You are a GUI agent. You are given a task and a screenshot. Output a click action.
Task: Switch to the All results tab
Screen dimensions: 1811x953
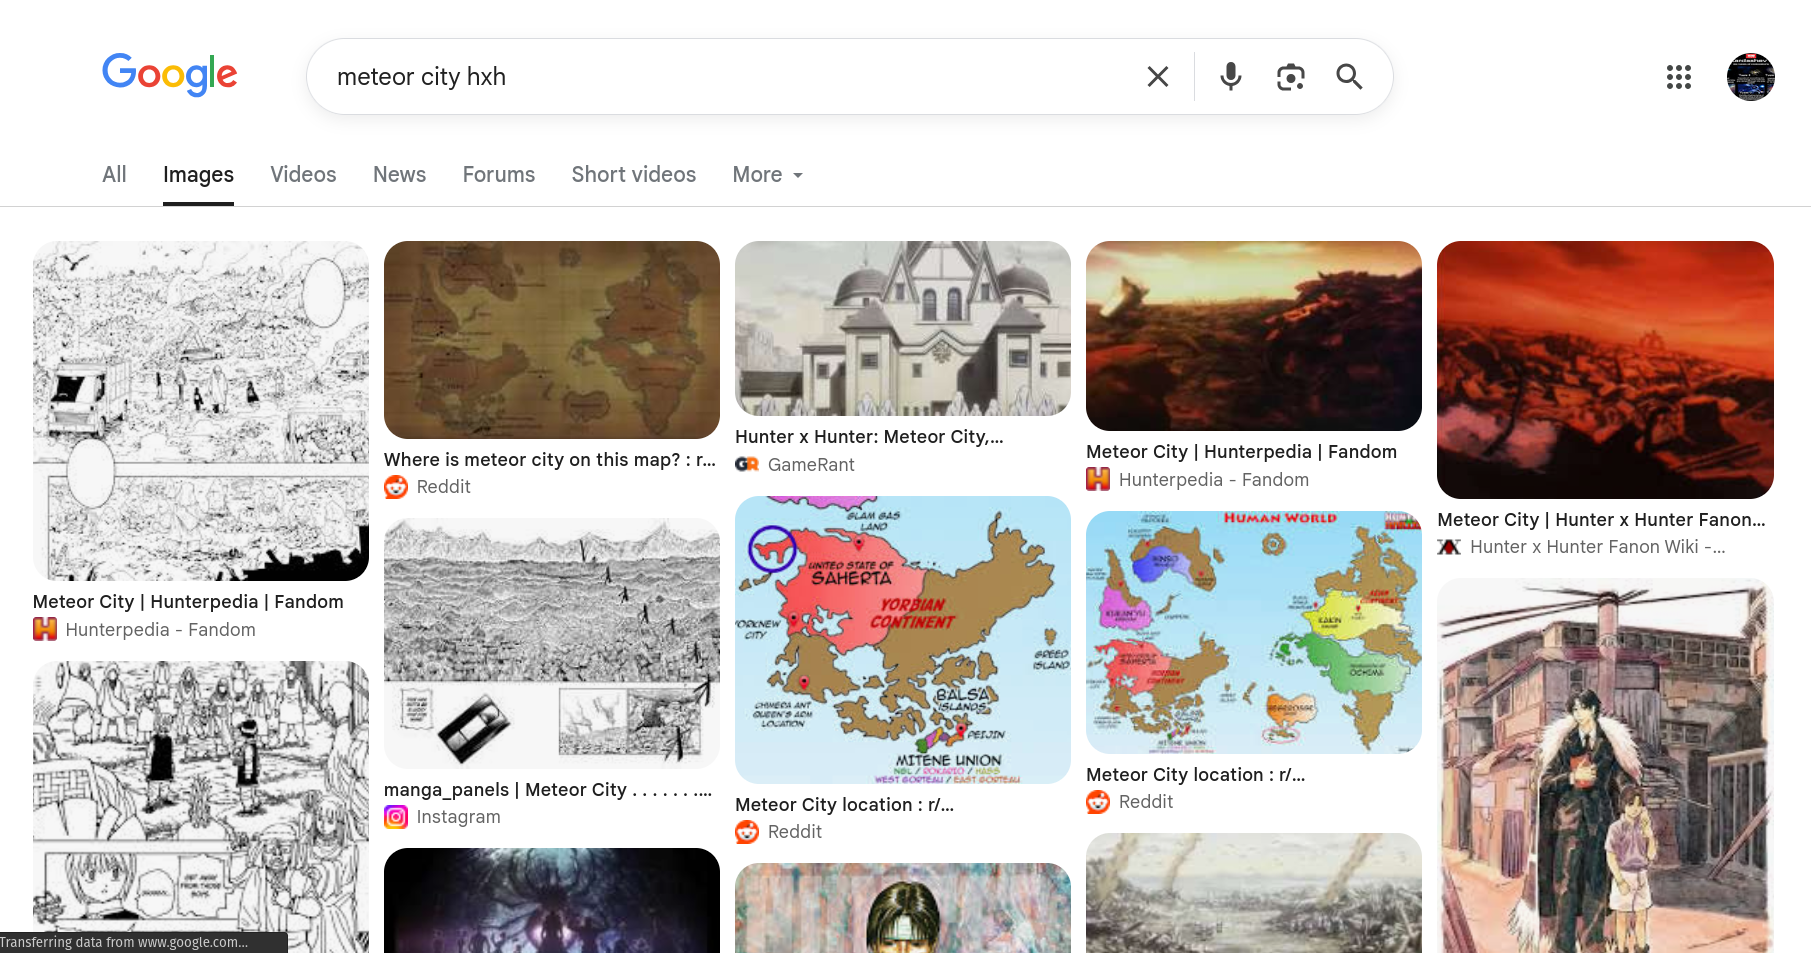[x=114, y=175]
